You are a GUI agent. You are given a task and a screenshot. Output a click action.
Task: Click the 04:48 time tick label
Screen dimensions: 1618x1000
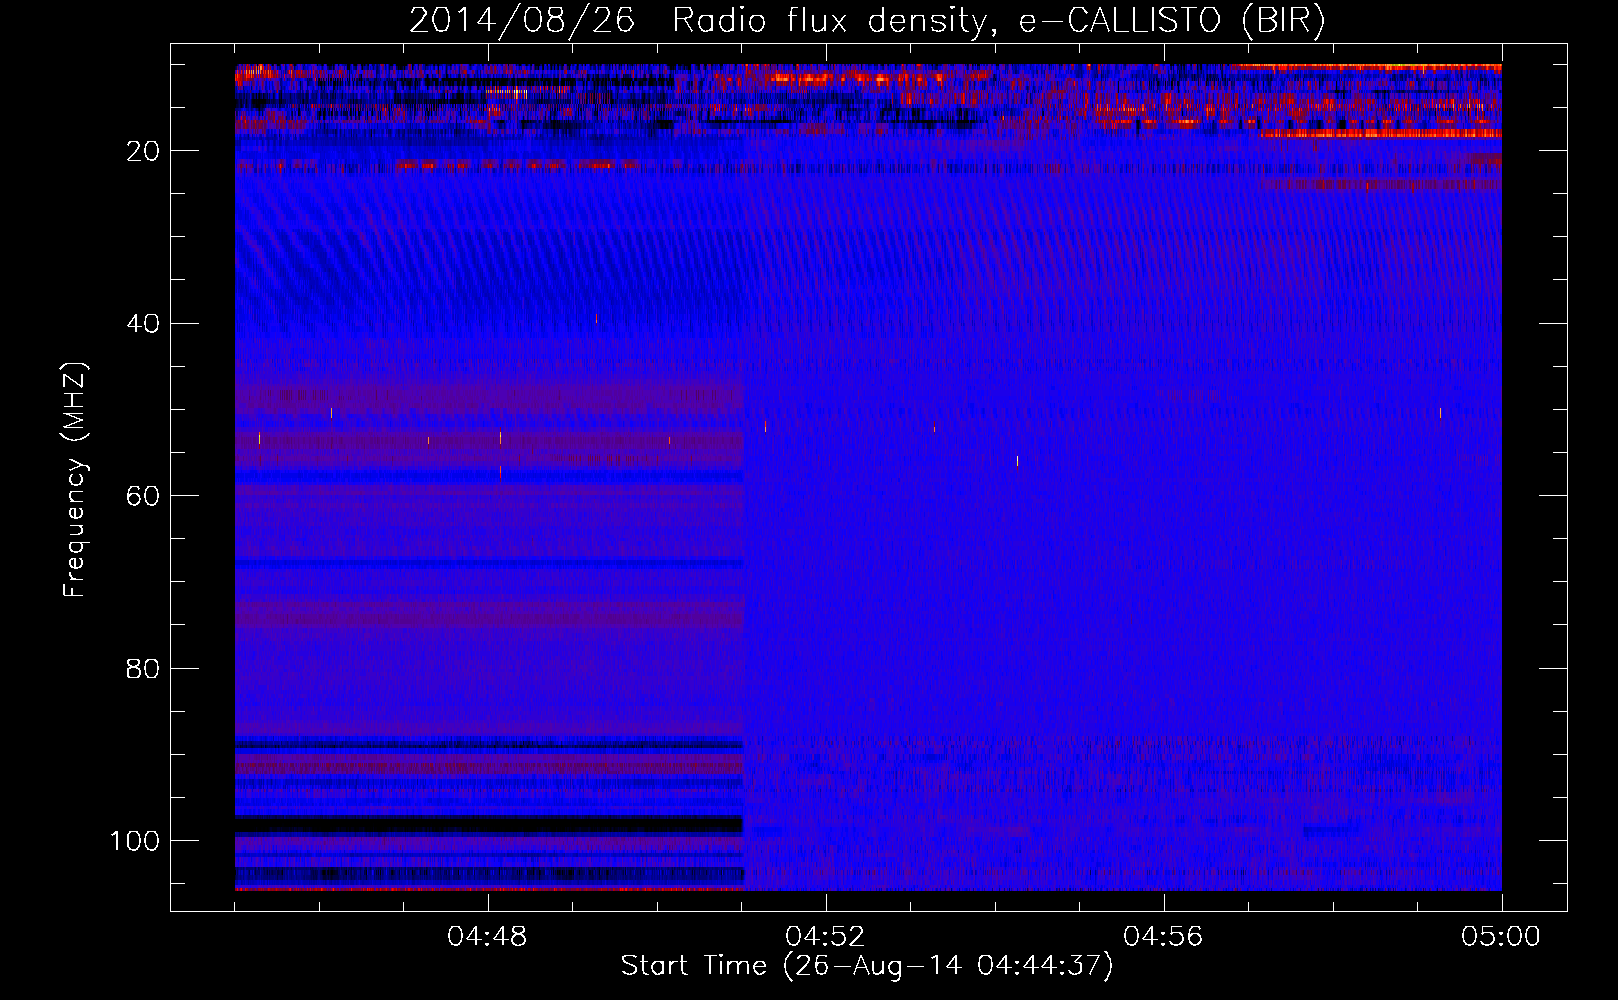tap(487, 937)
